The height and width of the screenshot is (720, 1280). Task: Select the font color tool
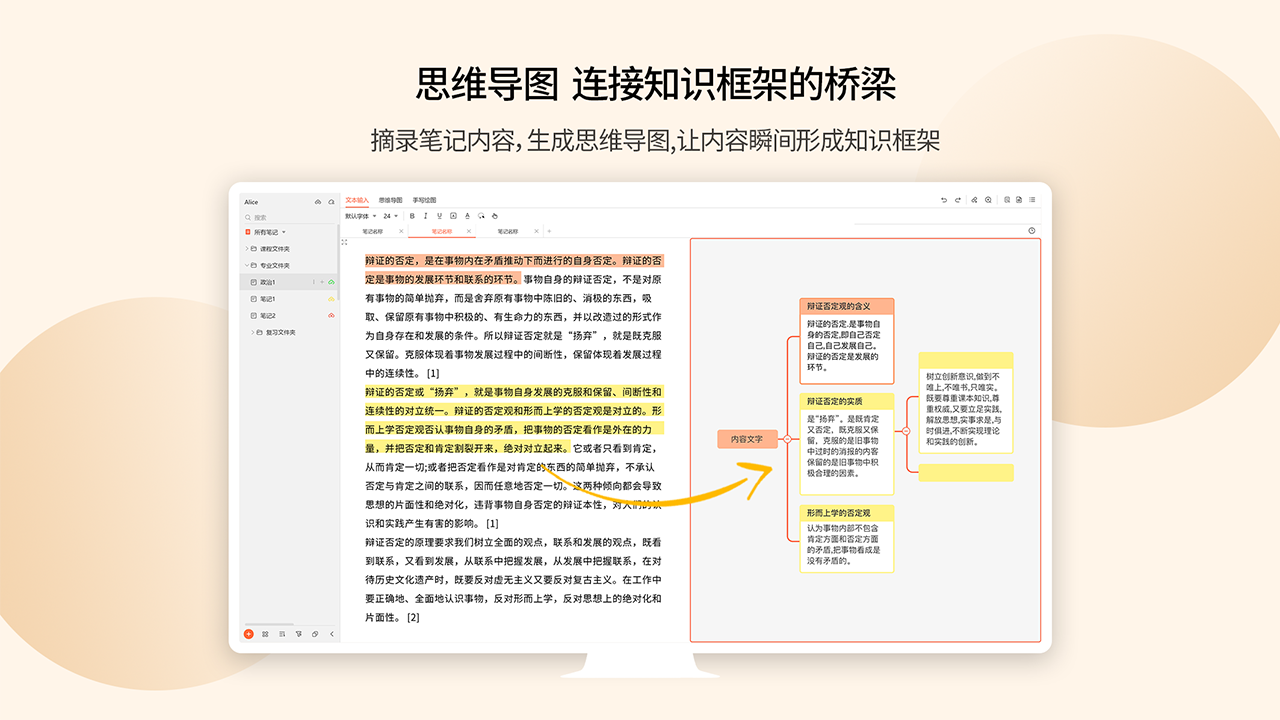[467, 216]
